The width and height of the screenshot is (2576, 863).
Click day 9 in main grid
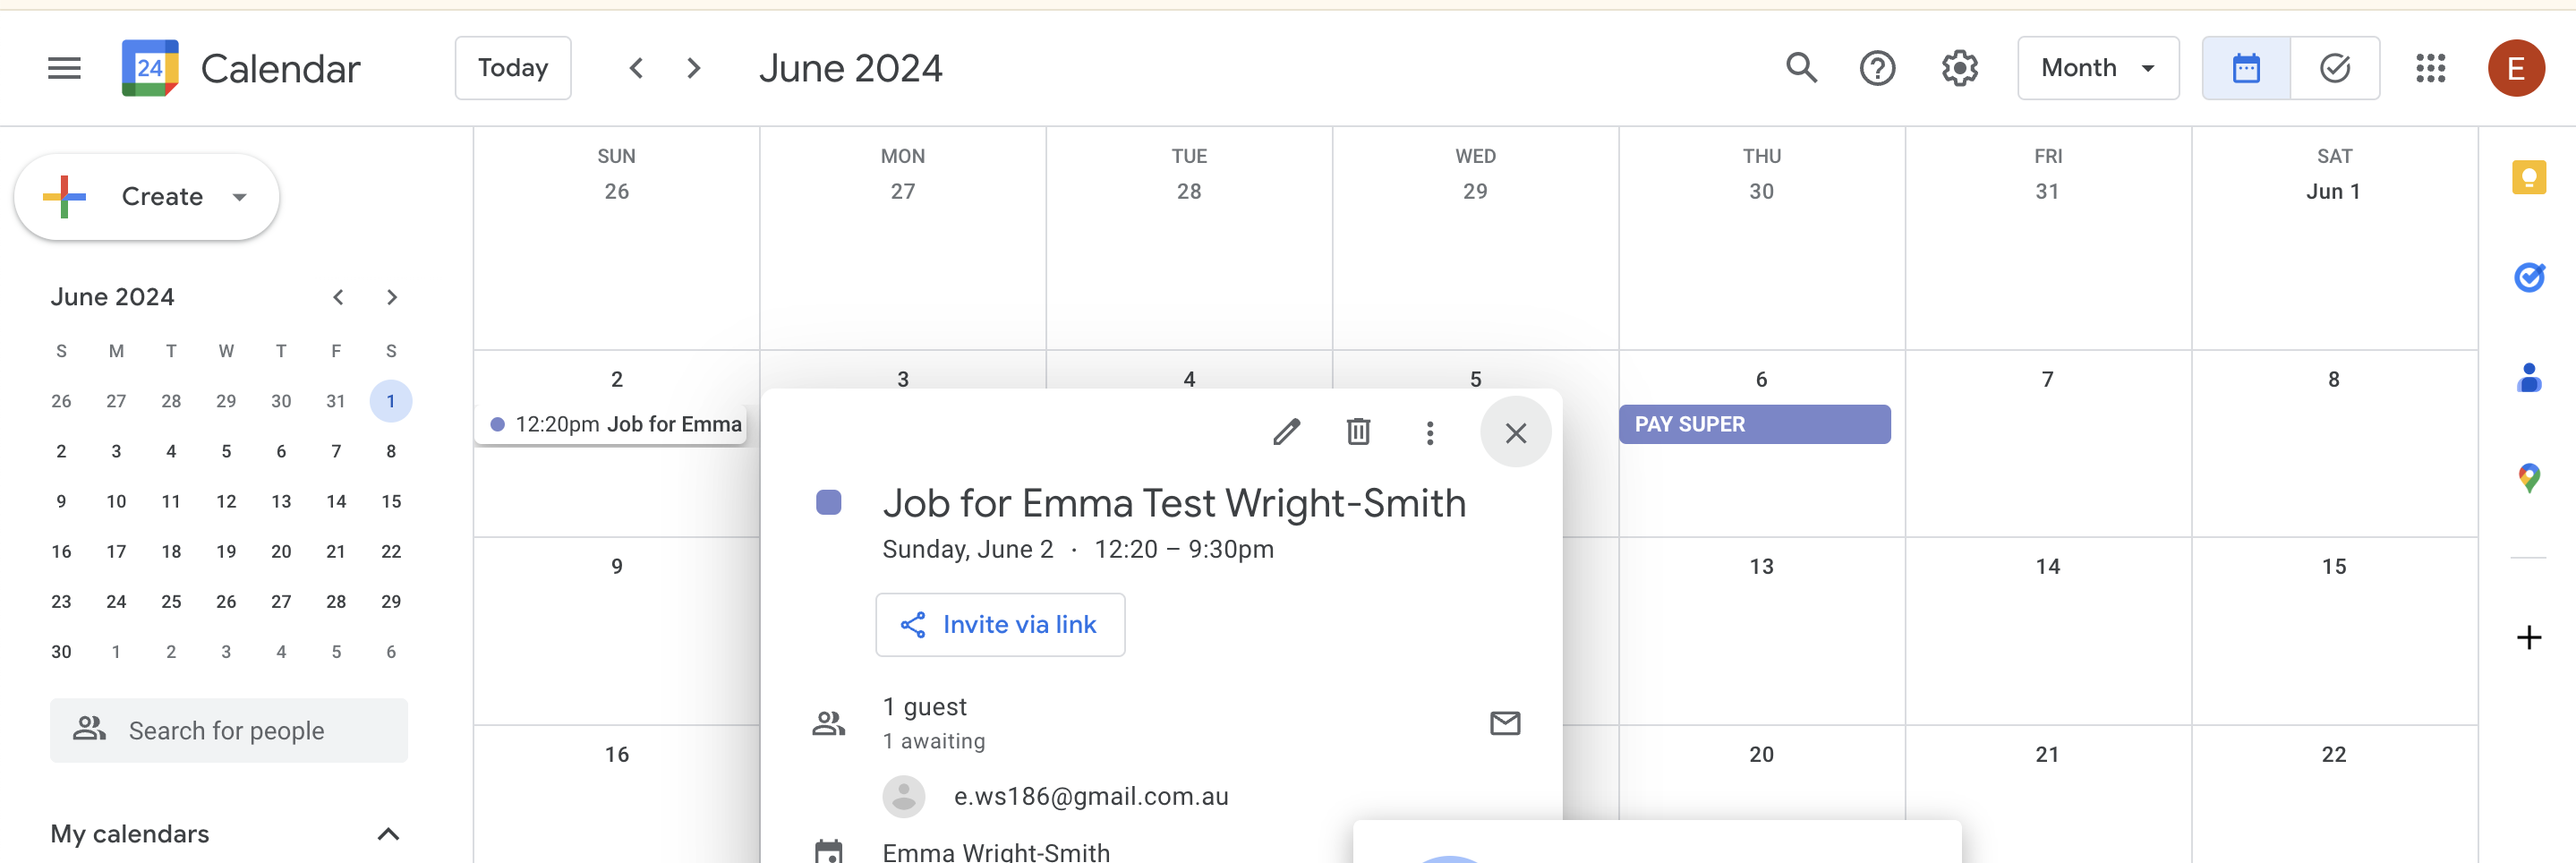pos(616,566)
